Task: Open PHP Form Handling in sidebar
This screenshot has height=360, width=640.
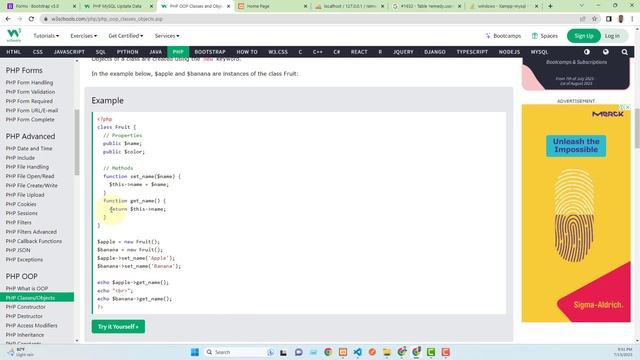Action: 29,82
